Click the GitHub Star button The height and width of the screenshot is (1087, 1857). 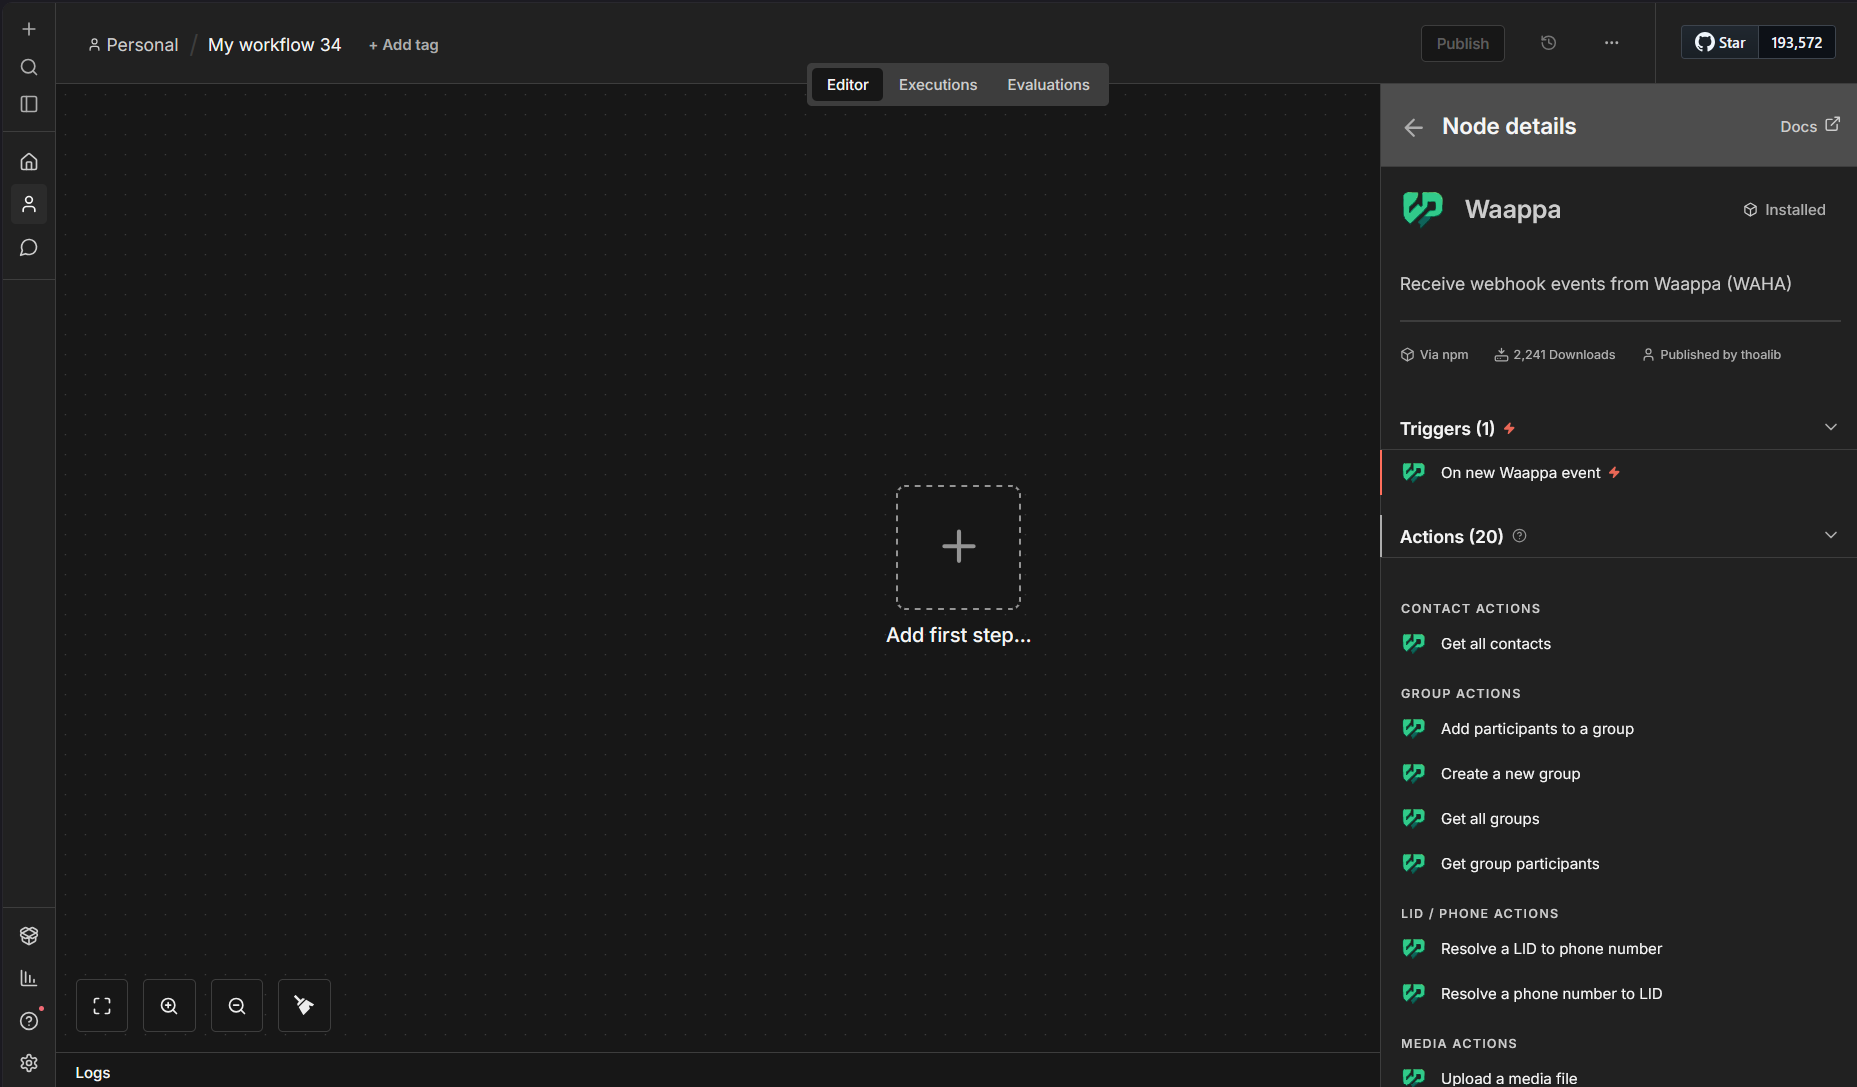[x=1720, y=43]
